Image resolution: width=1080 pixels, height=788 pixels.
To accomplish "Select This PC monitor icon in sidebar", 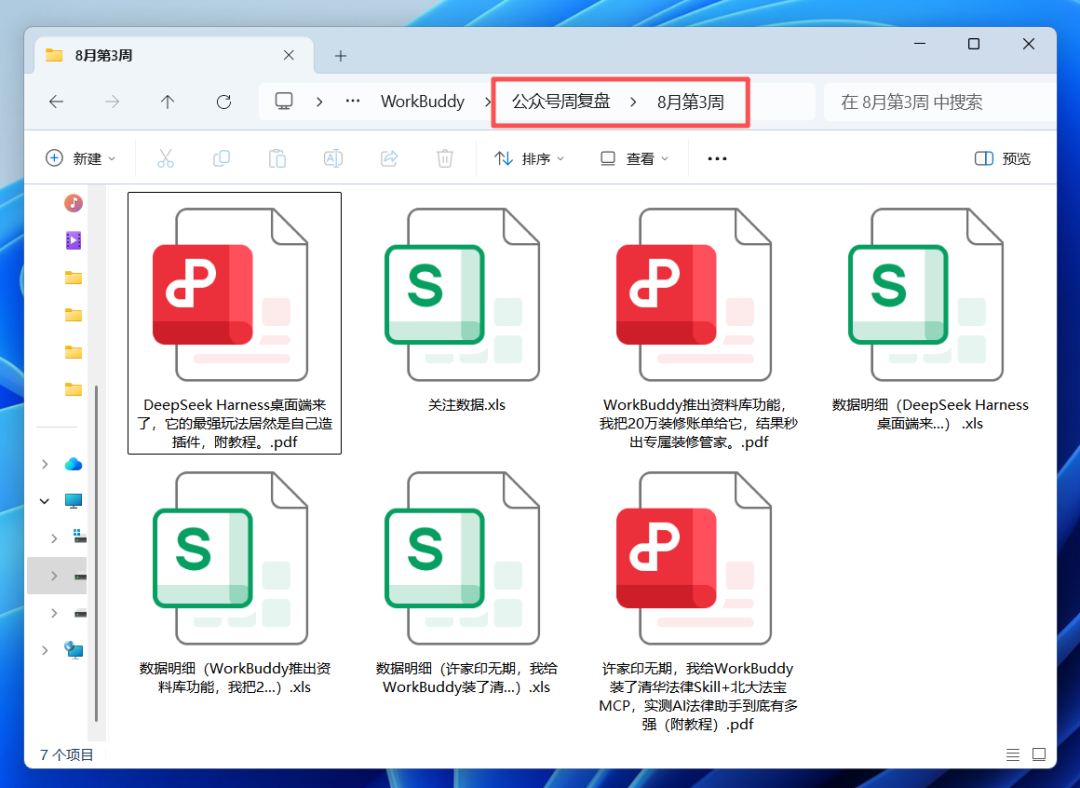I will click(74, 501).
